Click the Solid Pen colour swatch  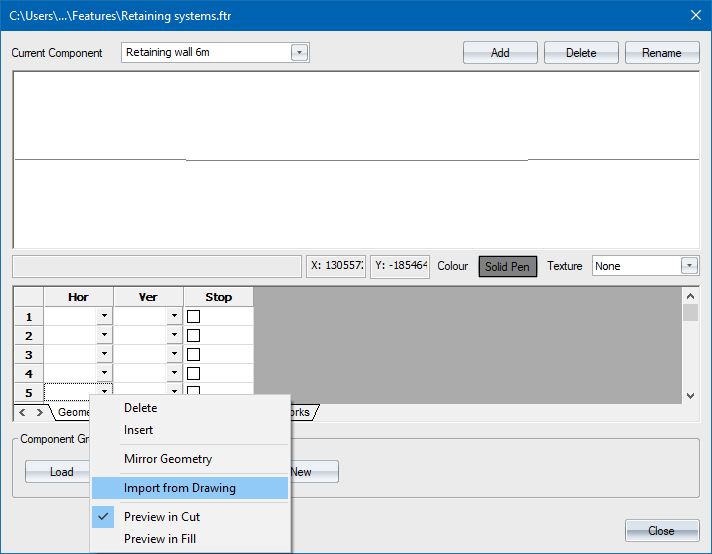pyautogui.click(x=508, y=266)
